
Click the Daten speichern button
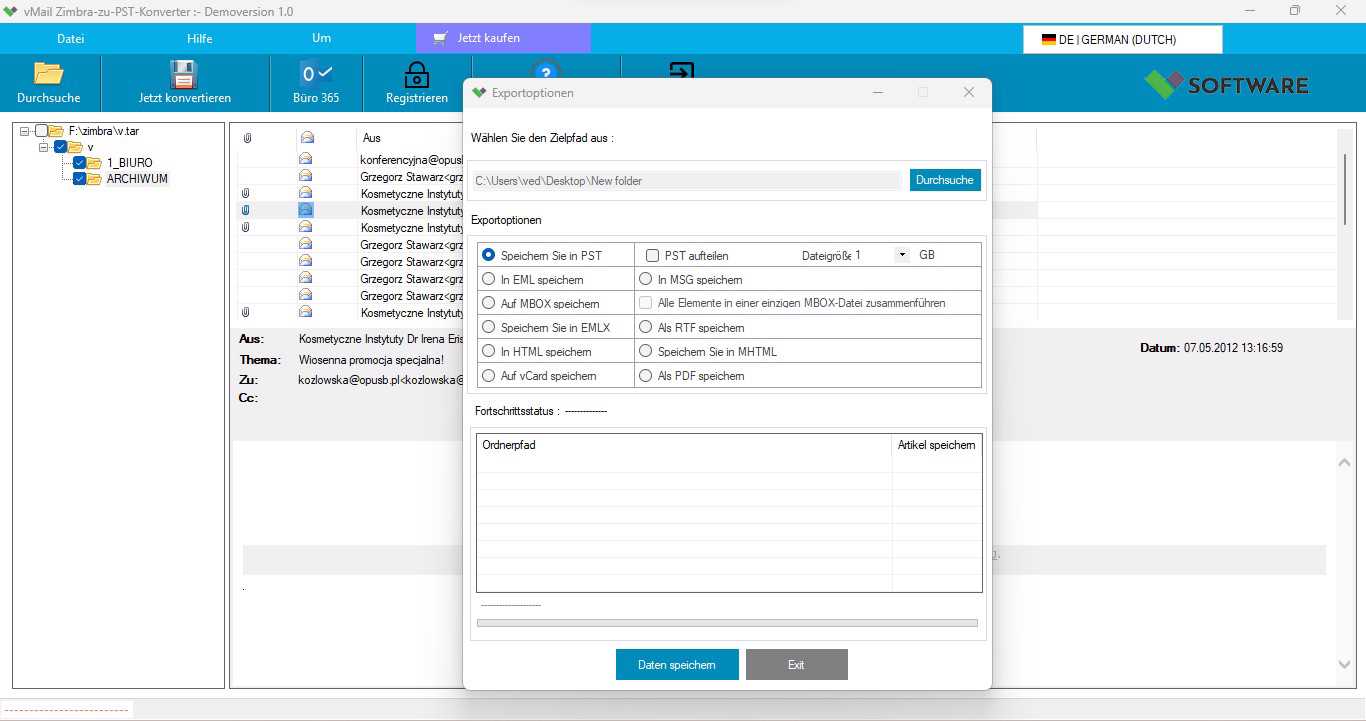tap(677, 665)
